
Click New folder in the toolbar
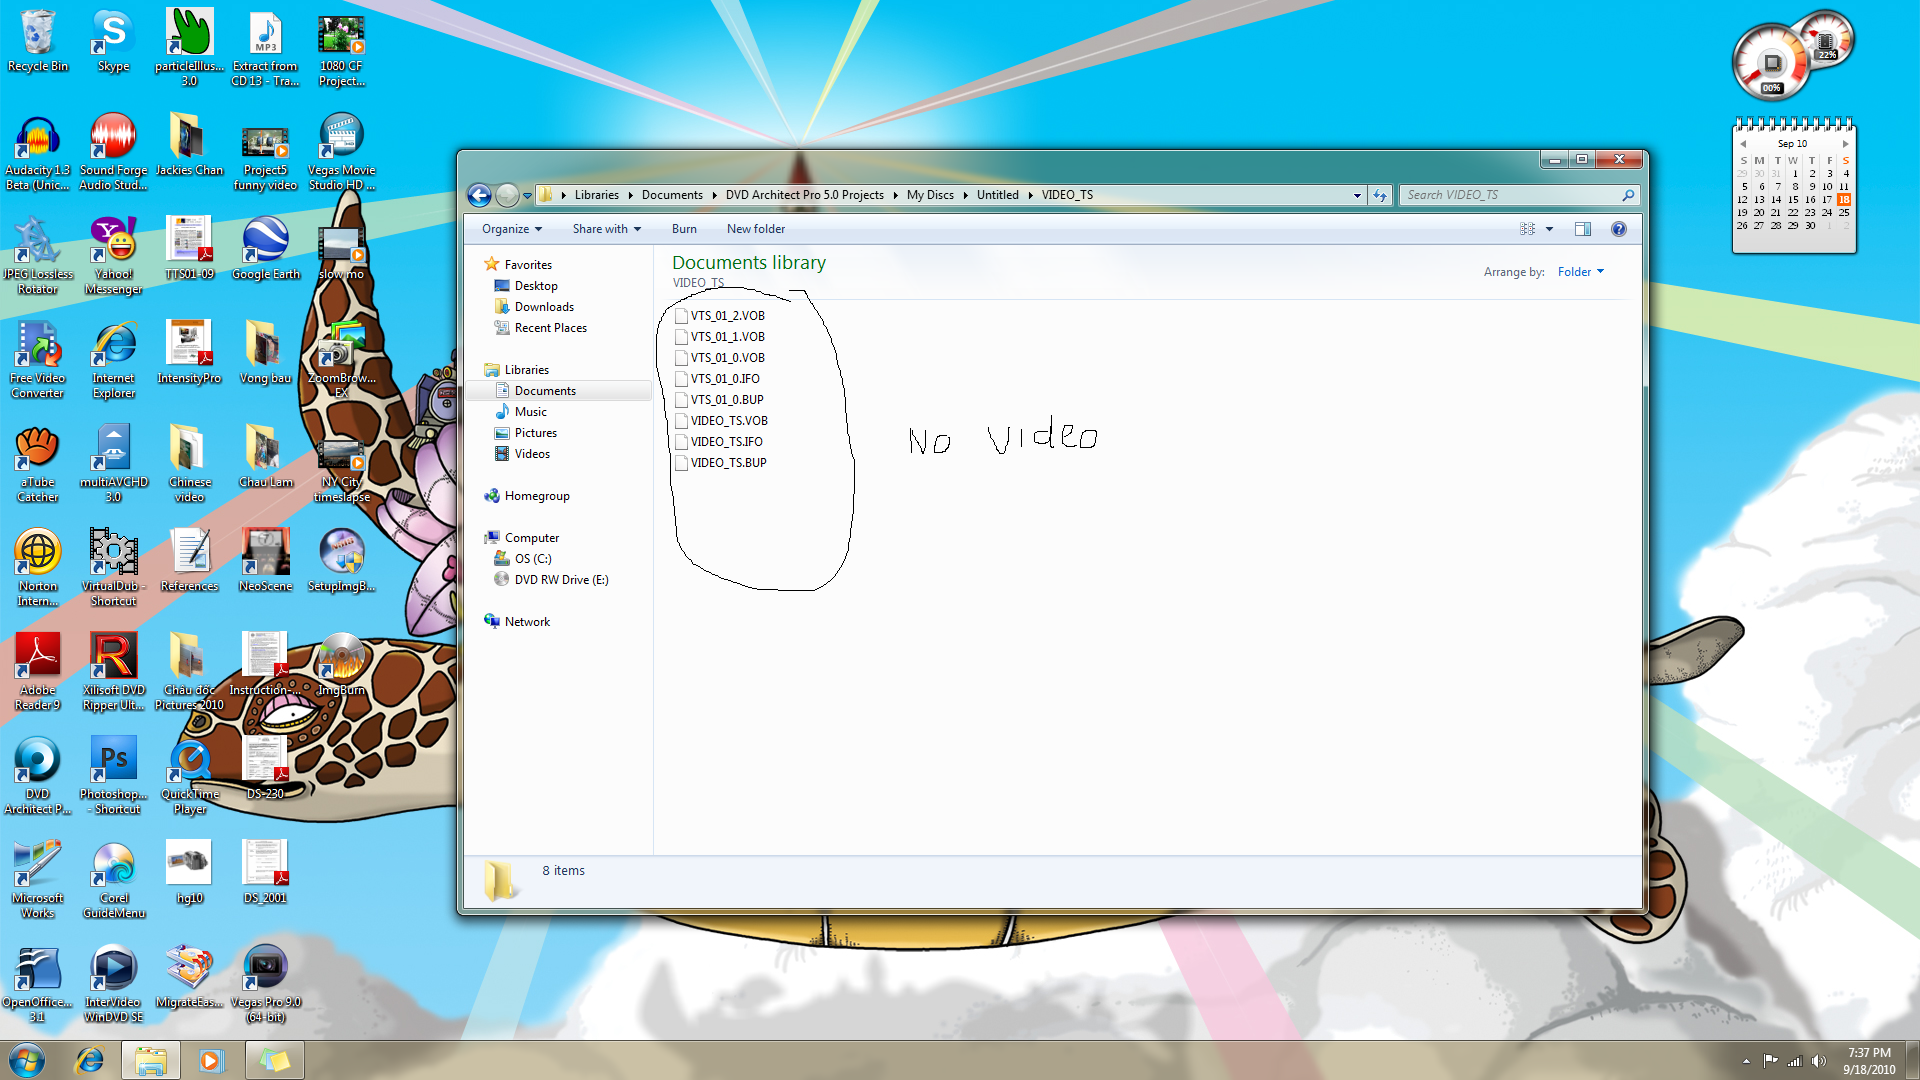pos(755,229)
